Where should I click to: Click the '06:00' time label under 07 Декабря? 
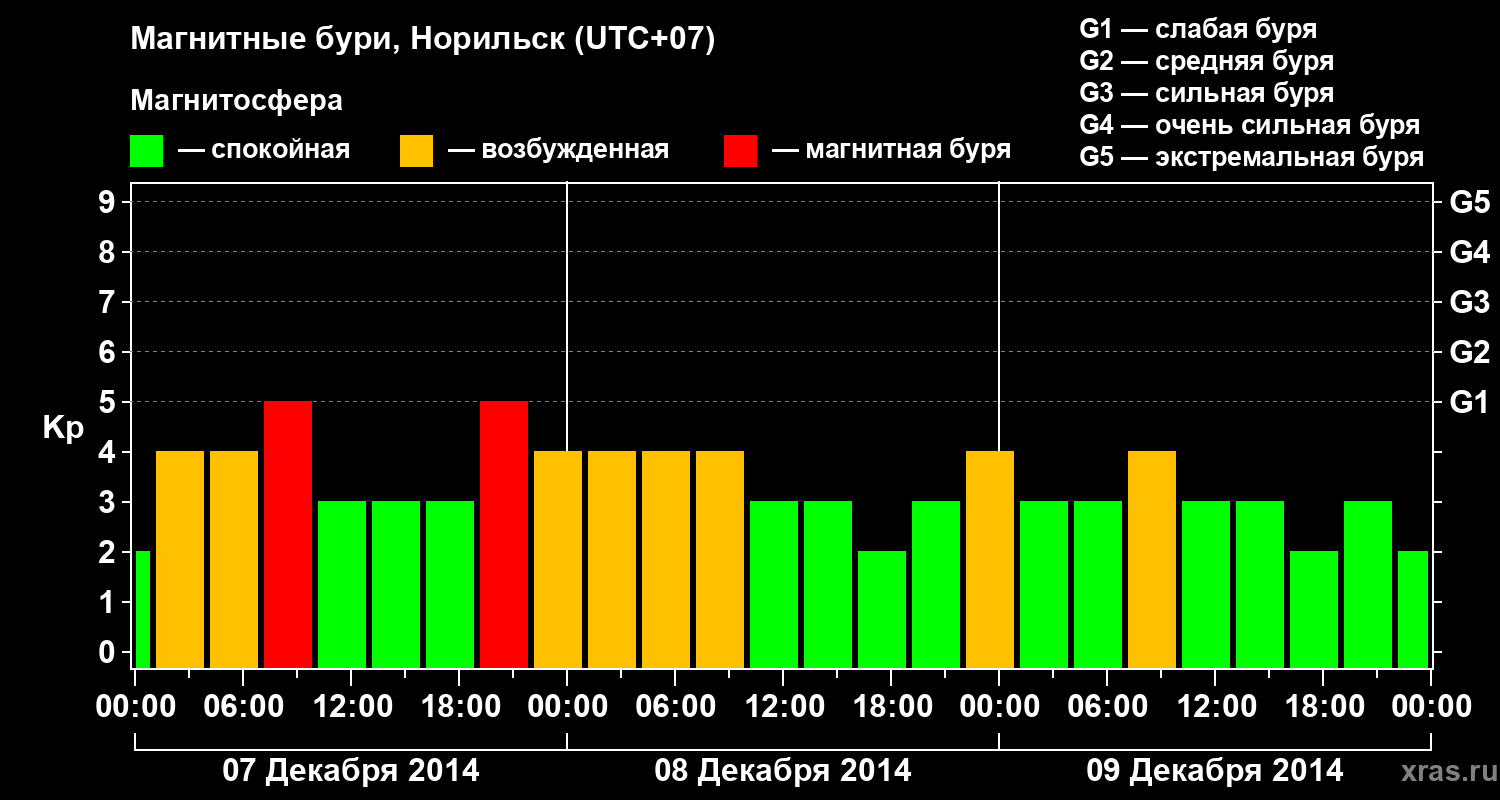[243, 706]
